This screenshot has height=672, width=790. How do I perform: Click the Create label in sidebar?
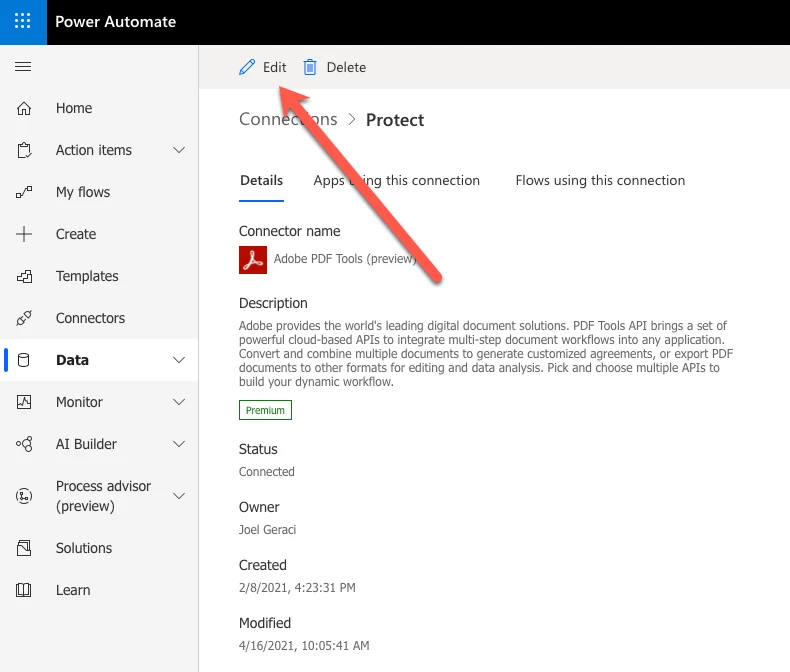point(76,234)
